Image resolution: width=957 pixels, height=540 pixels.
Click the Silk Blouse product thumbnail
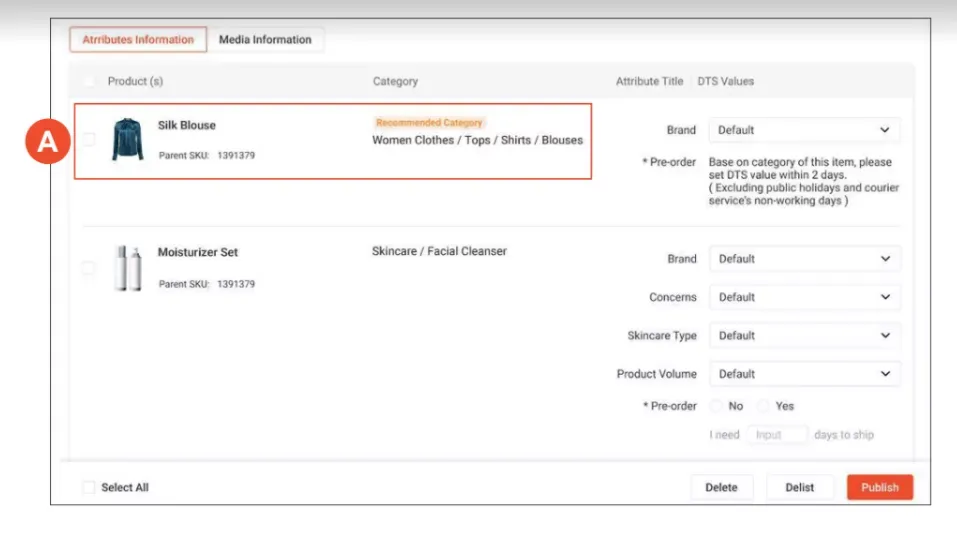point(128,140)
